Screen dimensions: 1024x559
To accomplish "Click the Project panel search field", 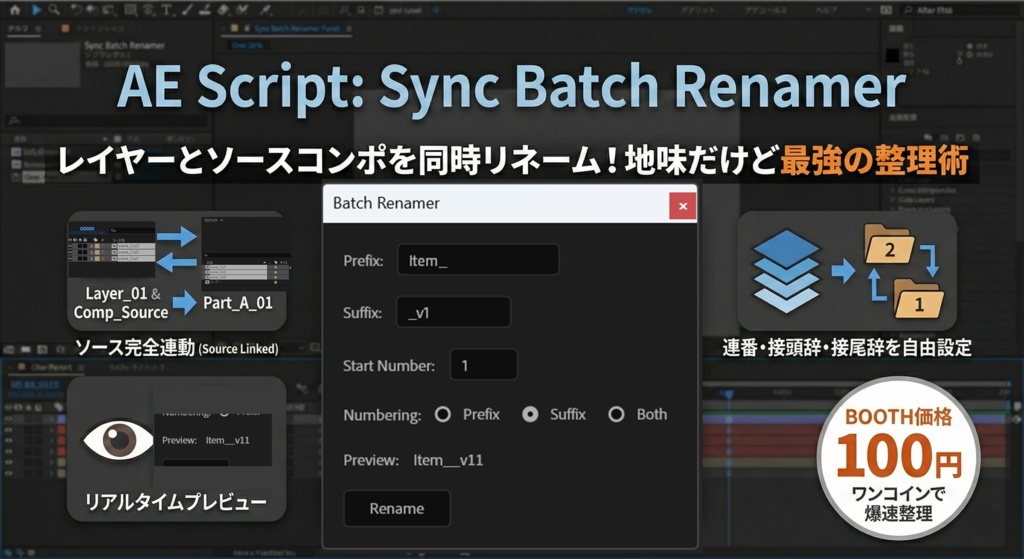I will pyautogui.click(x=106, y=121).
